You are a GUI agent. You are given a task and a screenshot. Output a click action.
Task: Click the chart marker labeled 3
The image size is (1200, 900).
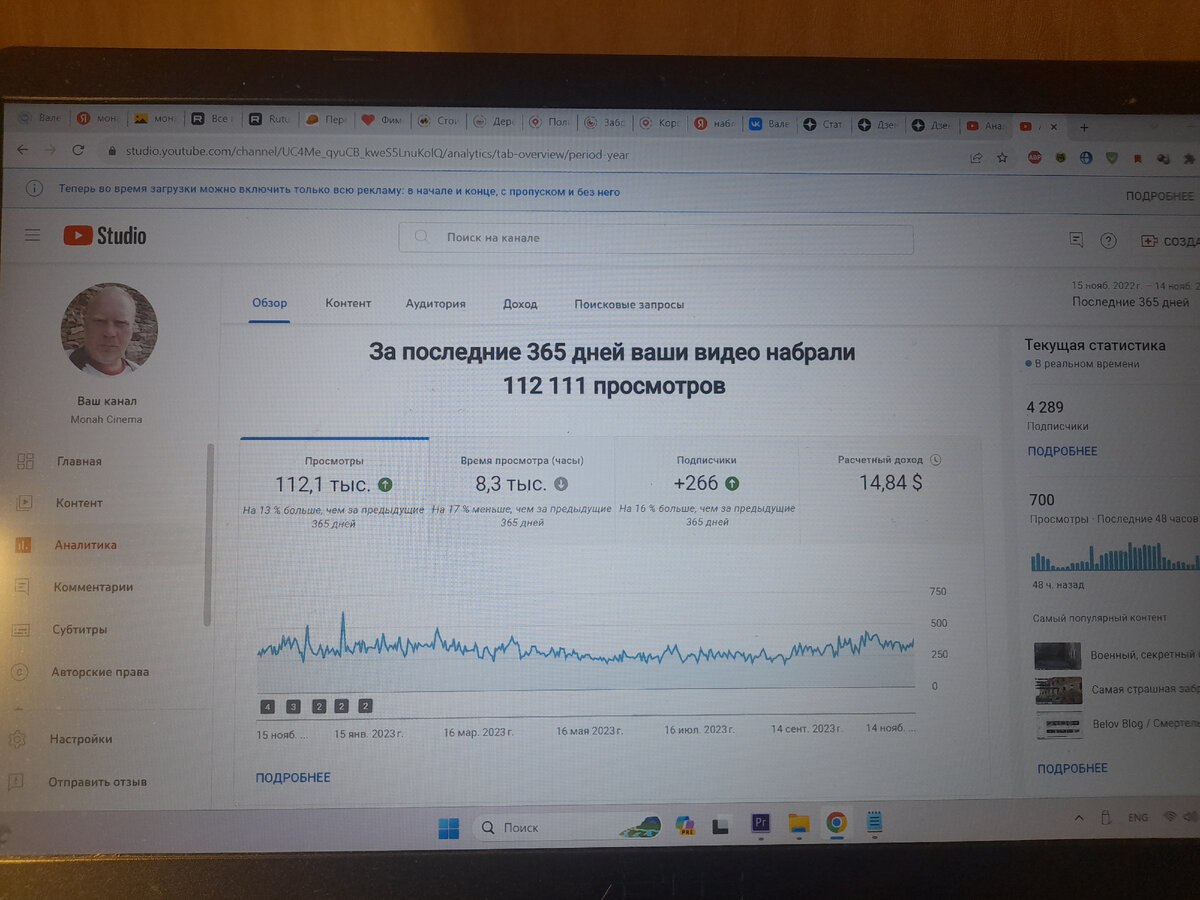point(293,706)
